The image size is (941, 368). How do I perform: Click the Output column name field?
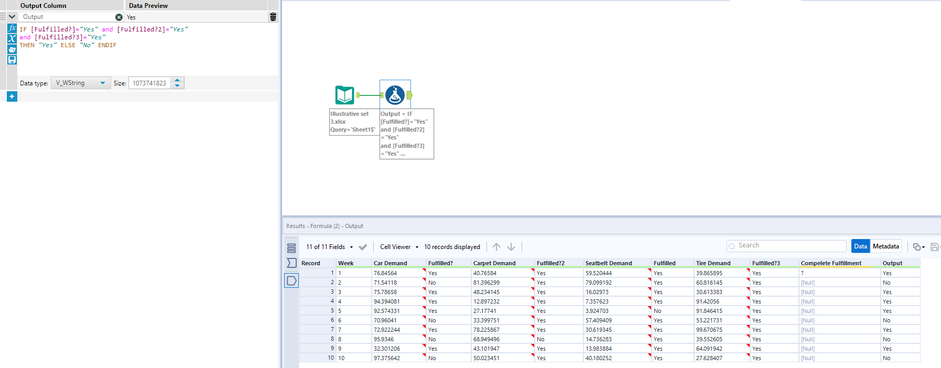pos(67,17)
